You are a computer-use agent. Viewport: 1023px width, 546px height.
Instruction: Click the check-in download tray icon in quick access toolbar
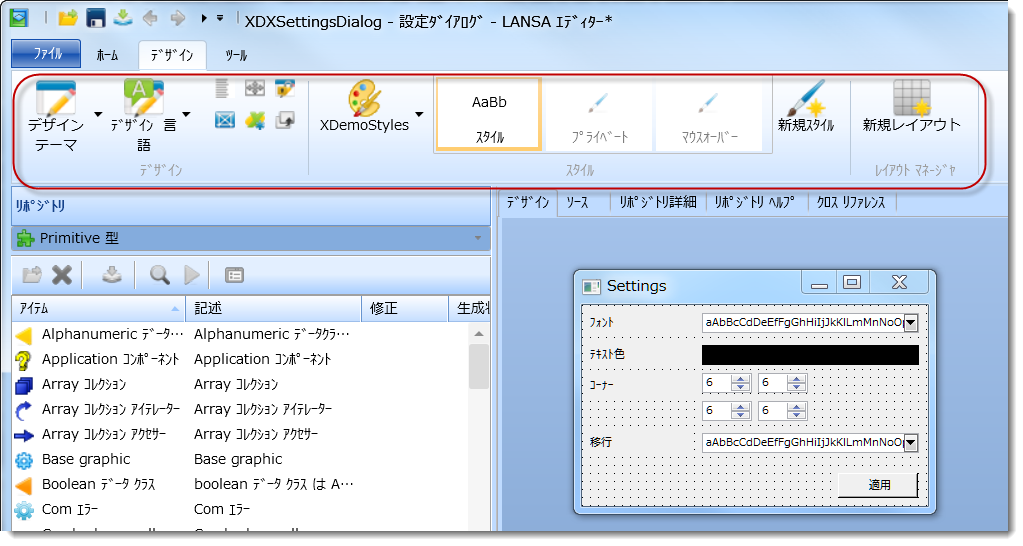coord(123,18)
